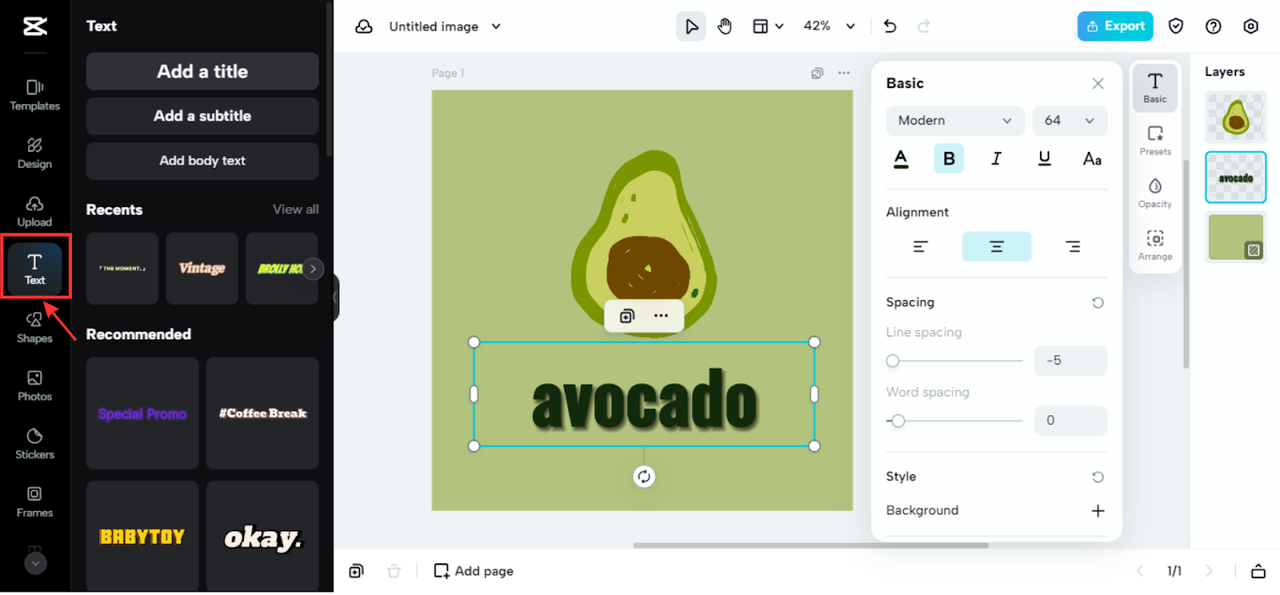The image size is (1280, 595).
Task: Open floating toolbar more options
Action: [x=661, y=316]
